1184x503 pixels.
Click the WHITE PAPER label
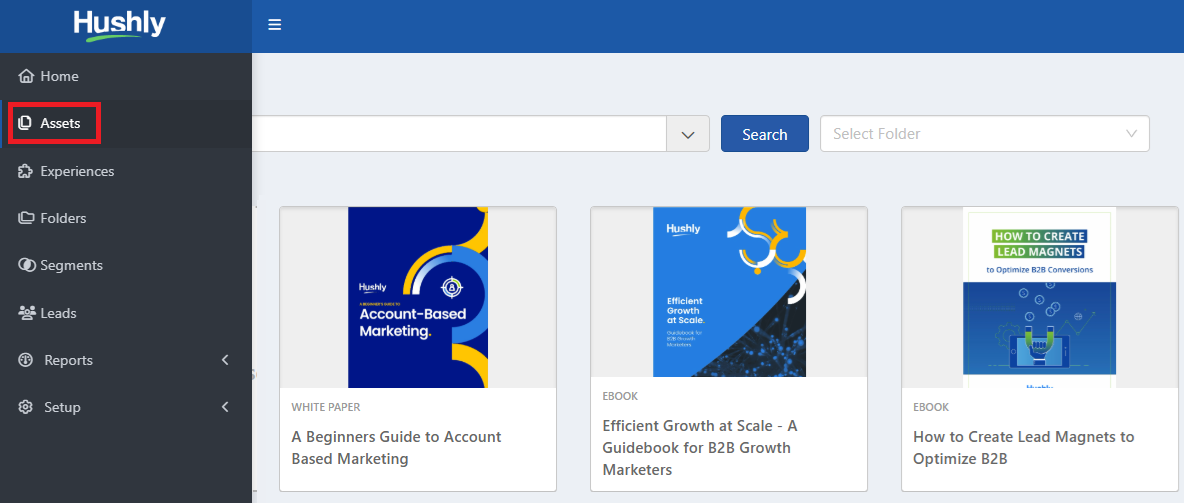pos(326,407)
